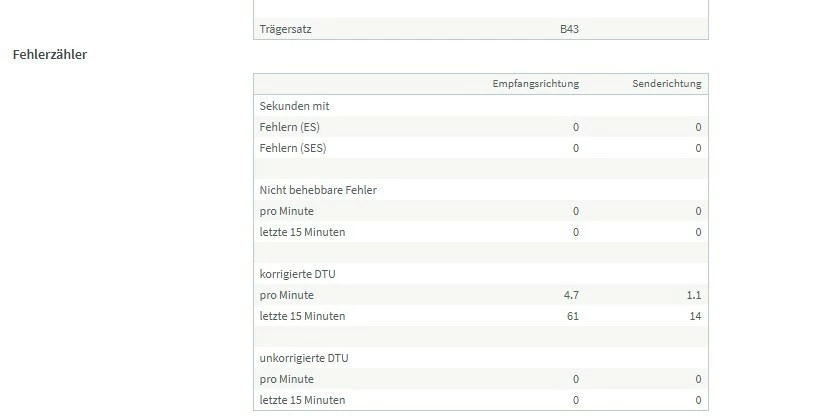Select the Nicht behebbare Fehler heading
The image size is (815, 420).
tap(318, 190)
